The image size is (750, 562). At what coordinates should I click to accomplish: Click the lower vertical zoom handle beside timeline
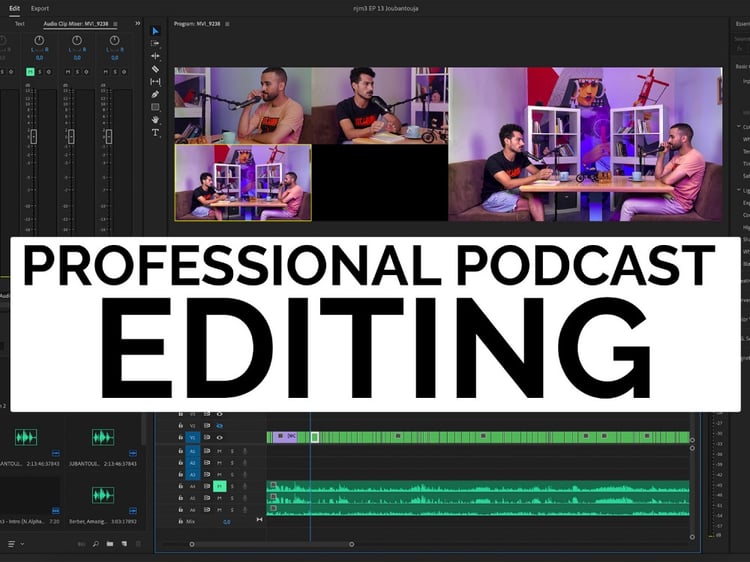coord(692,537)
